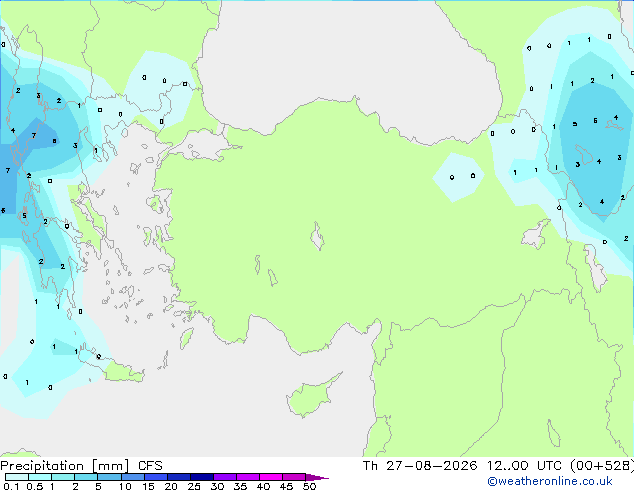This screenshot has height=490, width=634.
Task: Click the 'Precipitation' title text
Action: pos(42,466)
